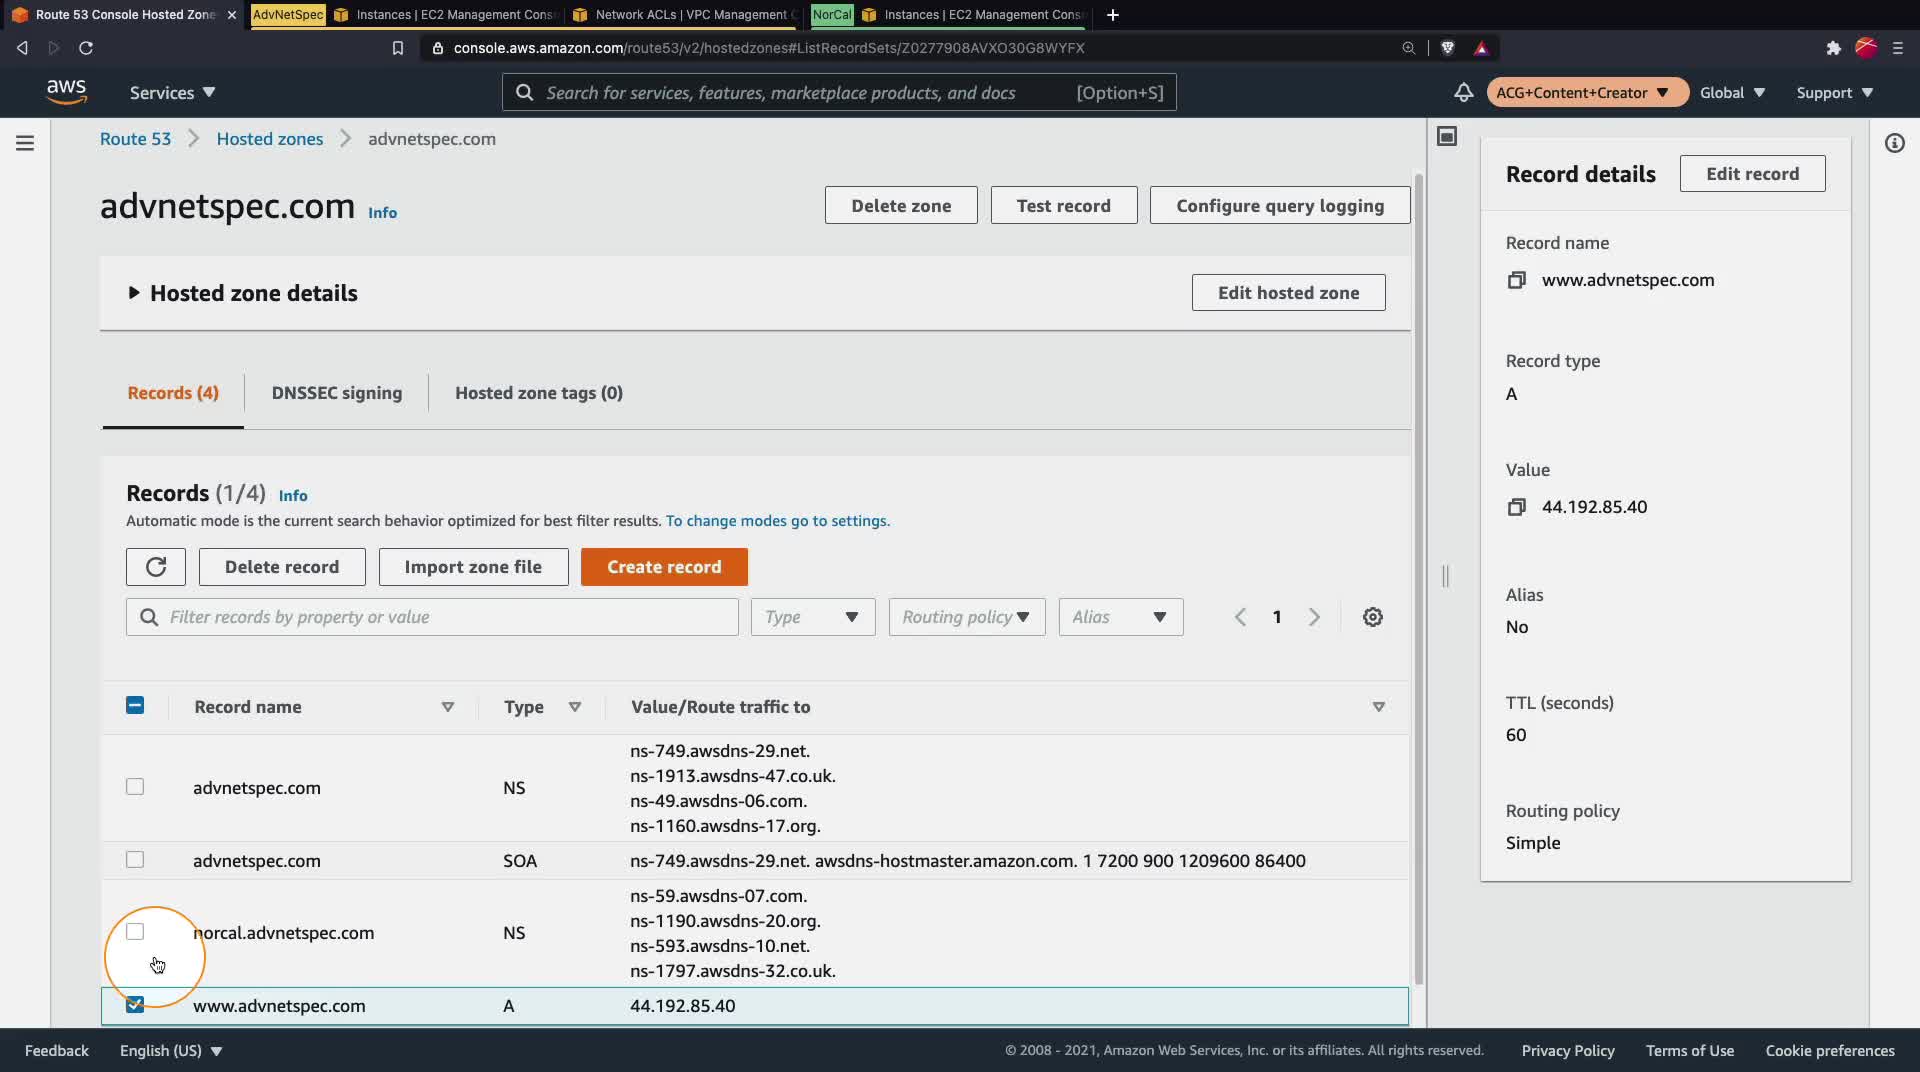Open the Cookie preferences footer link
Screen dimensions: 1920x1072
click(x=1830, y=1051)
